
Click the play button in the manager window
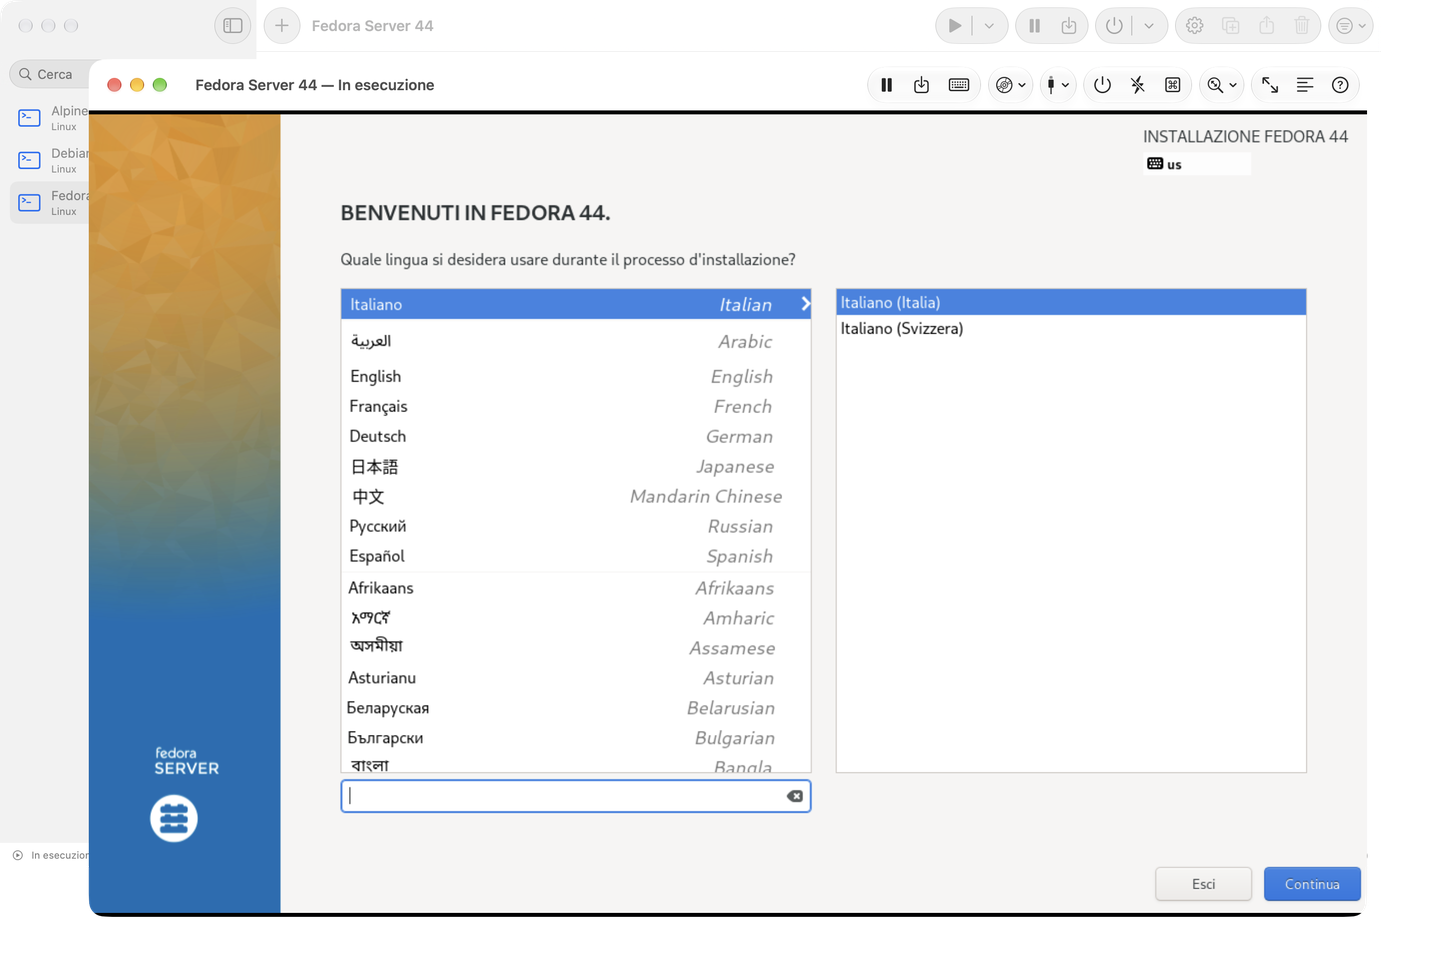point(955,26)
